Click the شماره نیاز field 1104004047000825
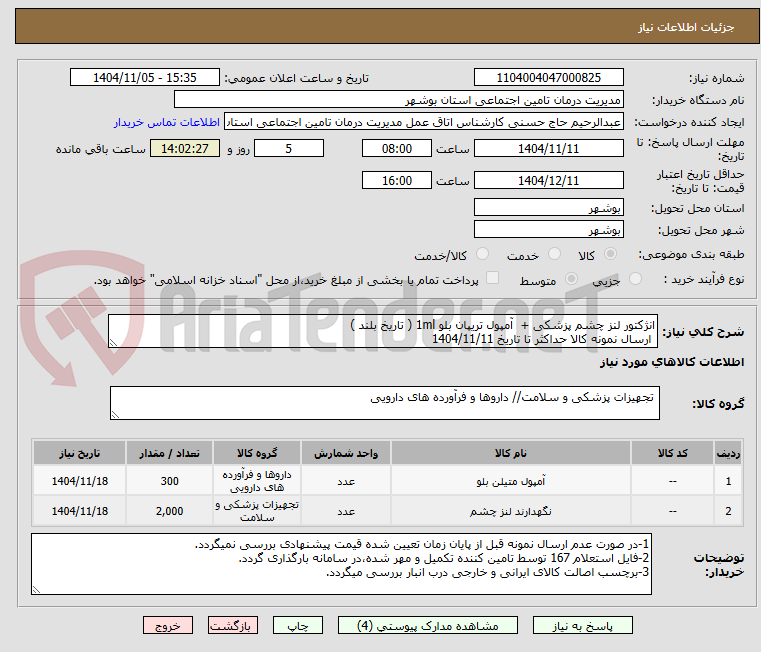This screenshot has height=652, width=761. click(x=548, y=78)
